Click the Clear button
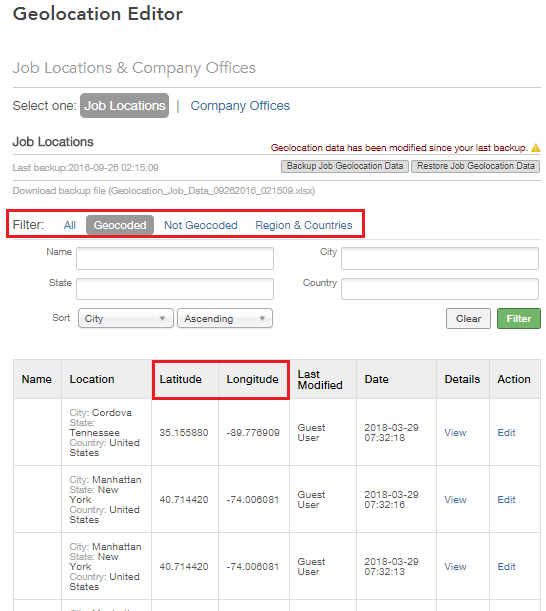Image resolution: width=546 pixels, height=611 pixels. 468,318
